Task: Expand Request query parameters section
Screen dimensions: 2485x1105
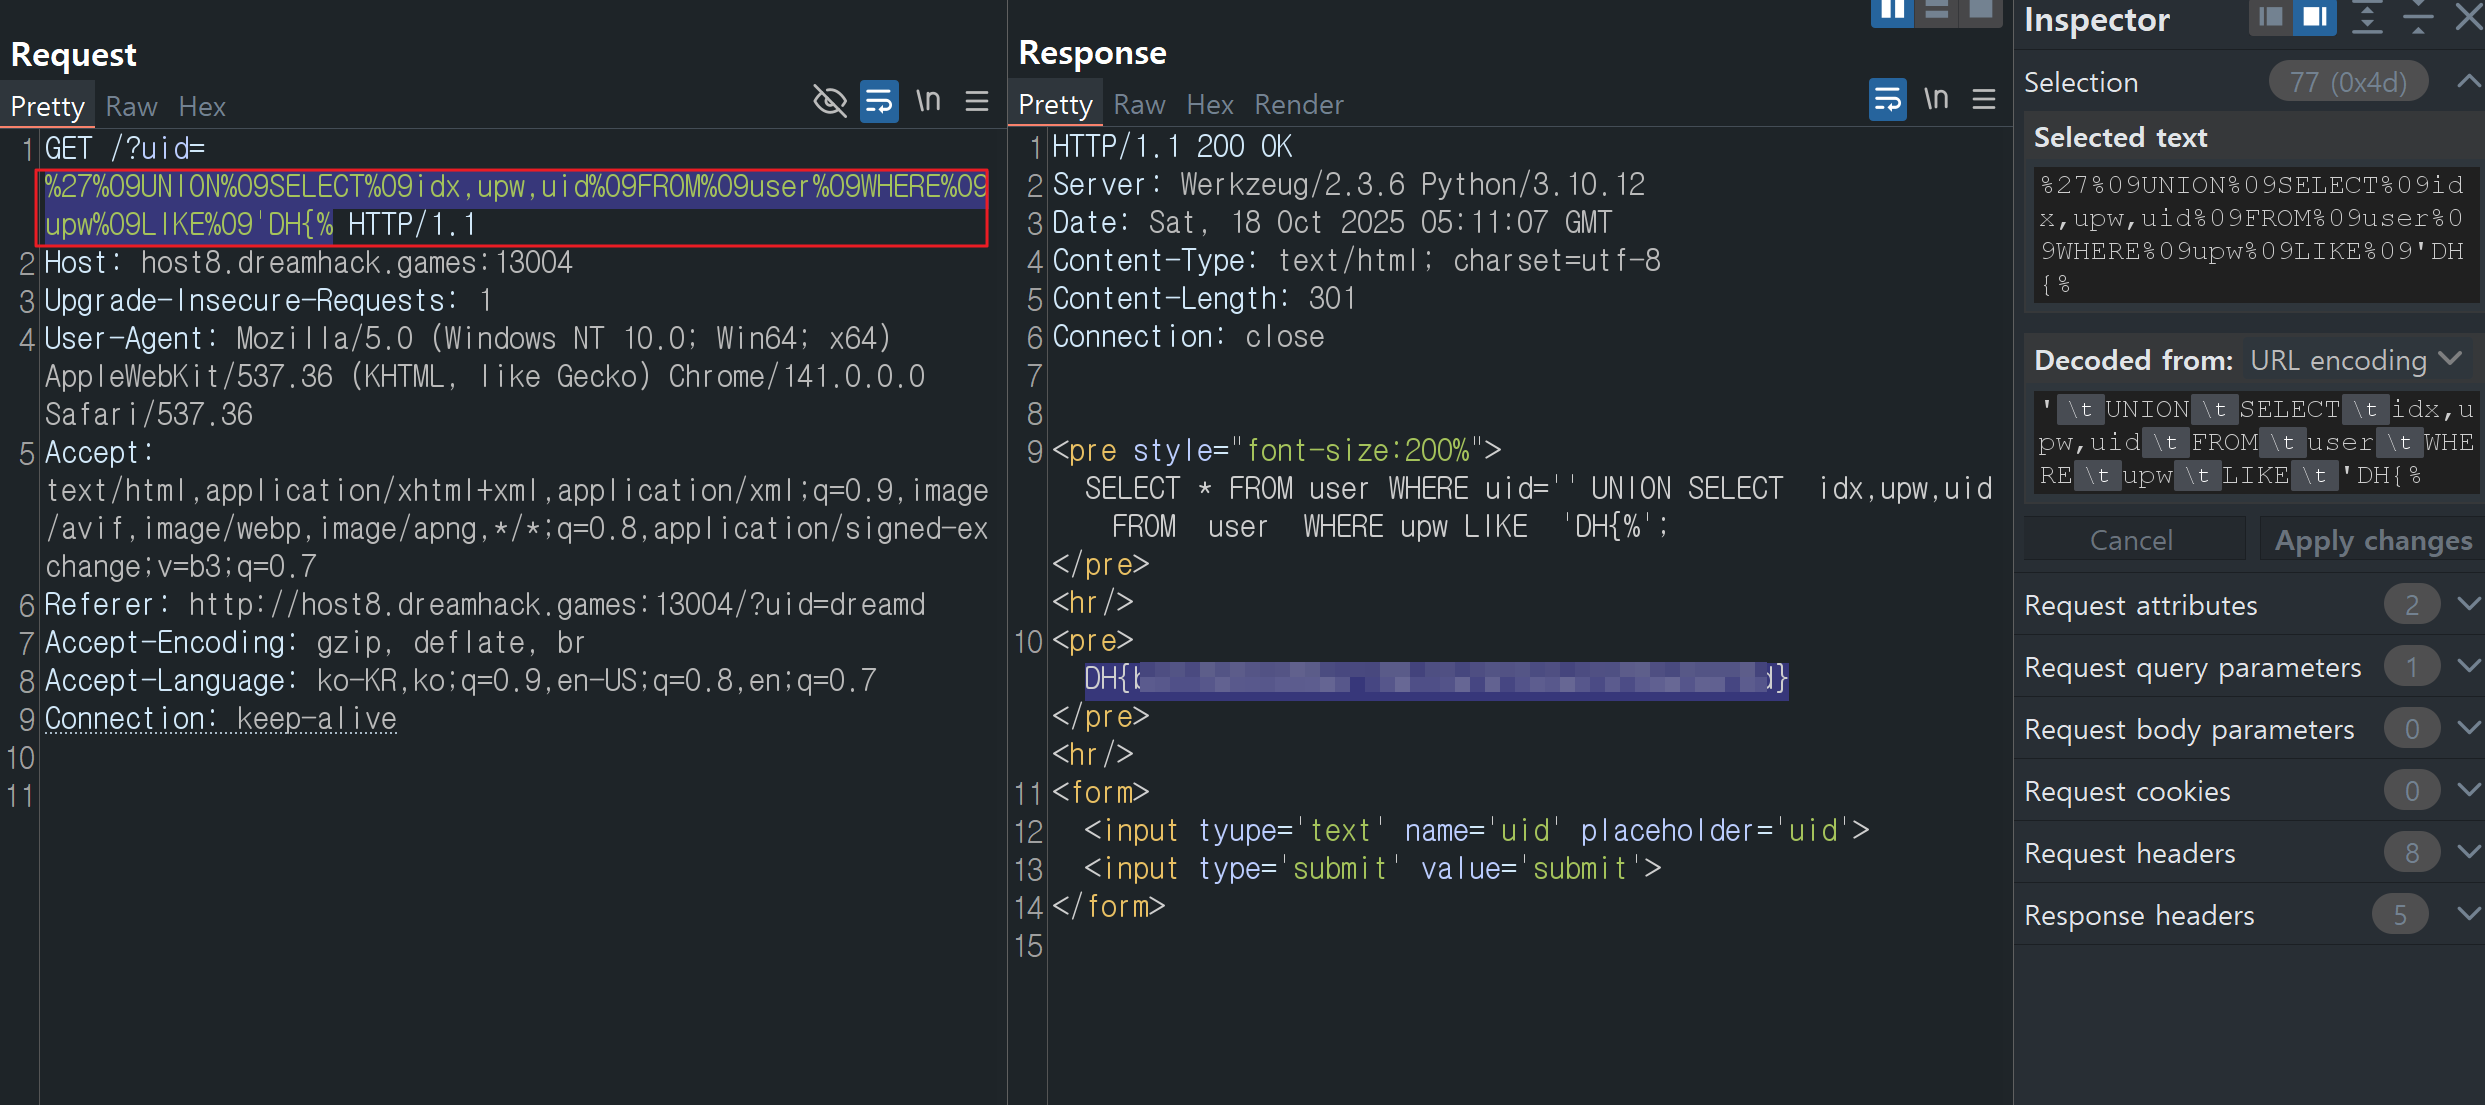Action: tap(2469, 666)
